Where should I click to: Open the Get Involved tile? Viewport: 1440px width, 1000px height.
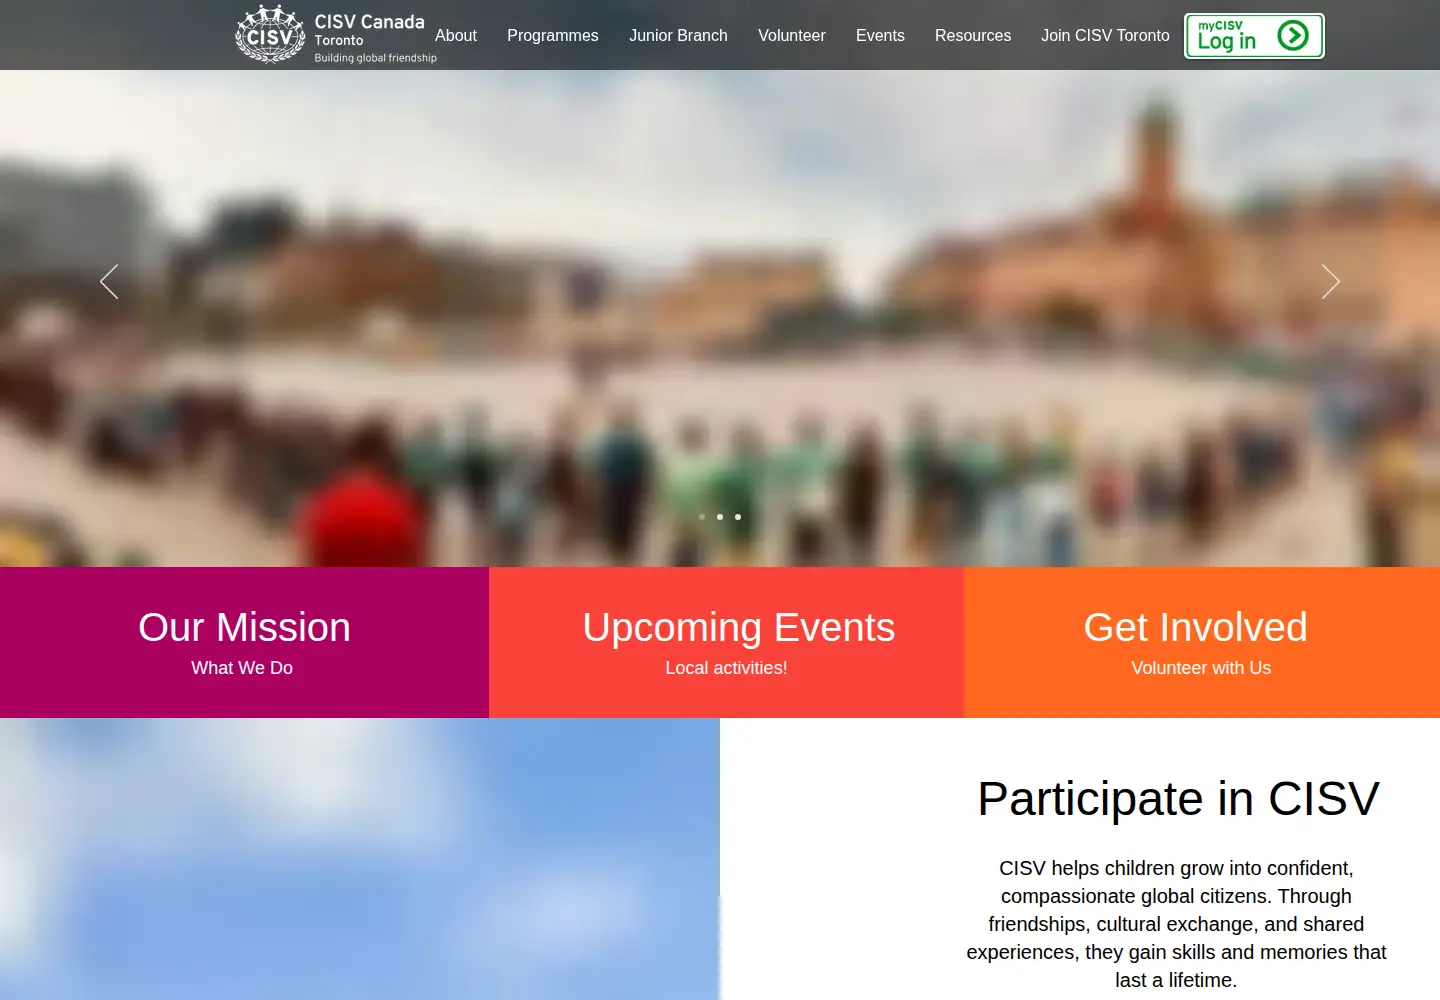click(1202, 642)
